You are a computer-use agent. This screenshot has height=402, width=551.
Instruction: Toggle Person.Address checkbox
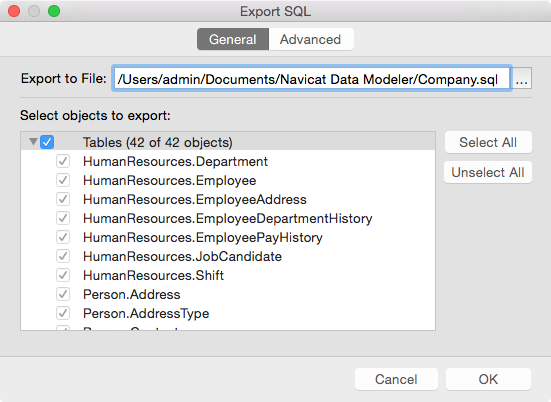tap(63, 294)
